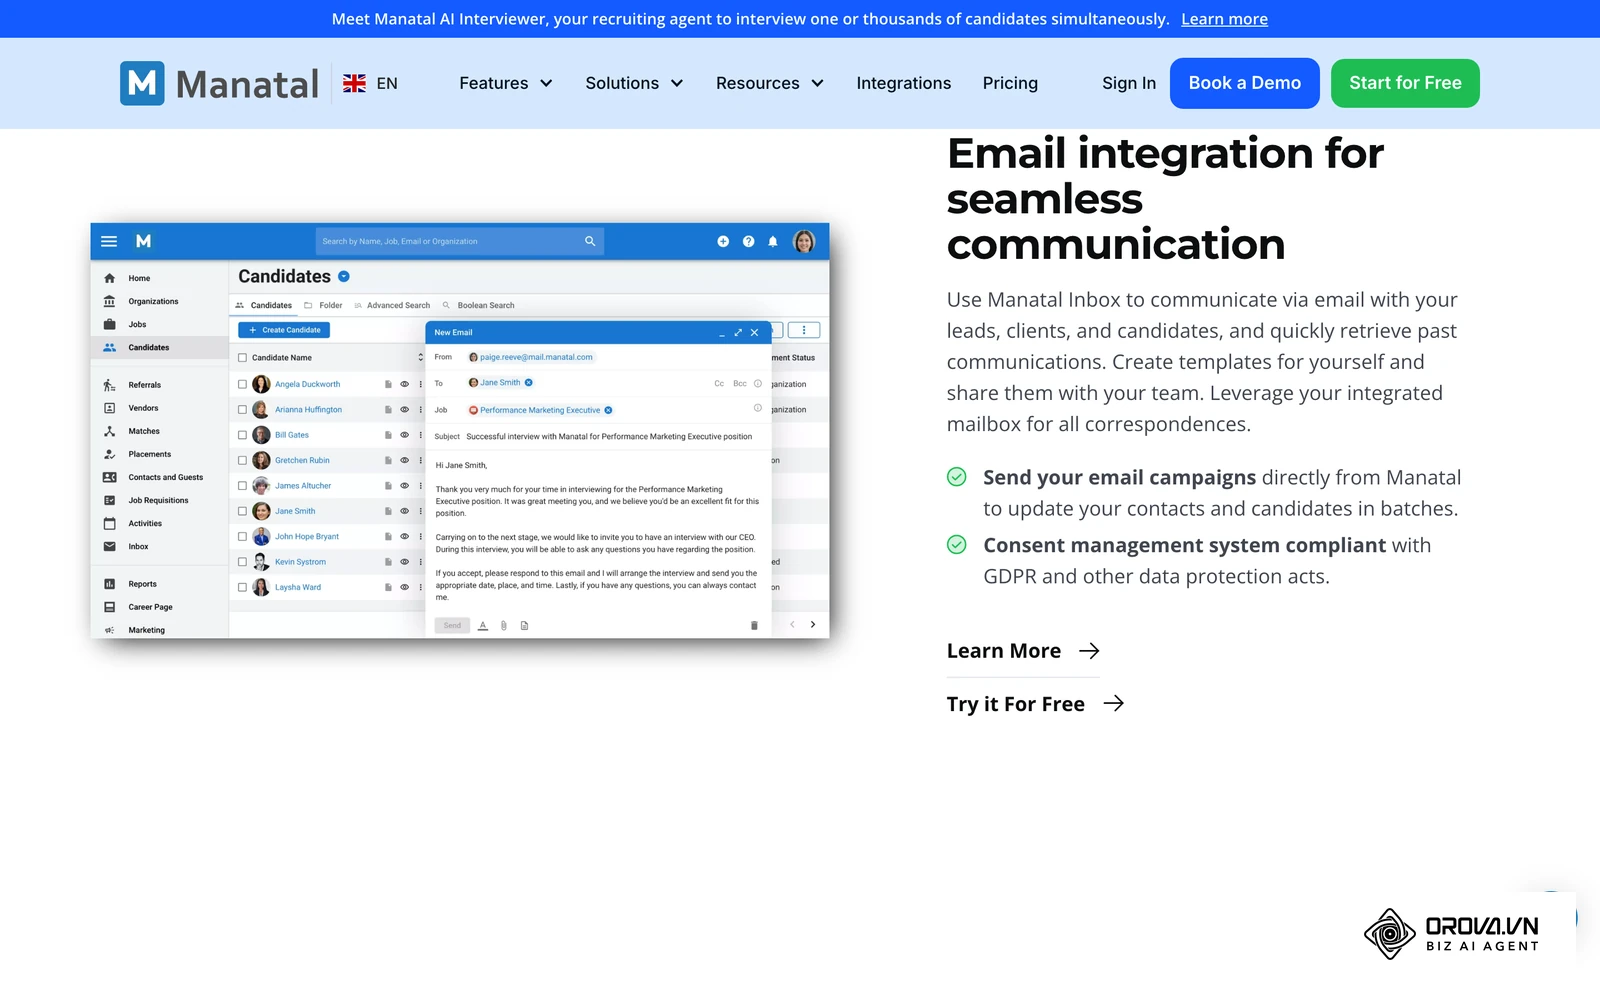The width and height of the screenshot is (1600, 1000).
Task: Click the Start for Free button
Action: (x=1405, y=83)
